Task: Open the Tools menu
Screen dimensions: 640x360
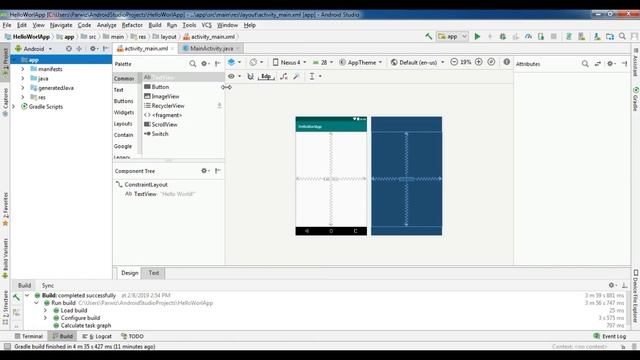Action: tap(189, 25)
